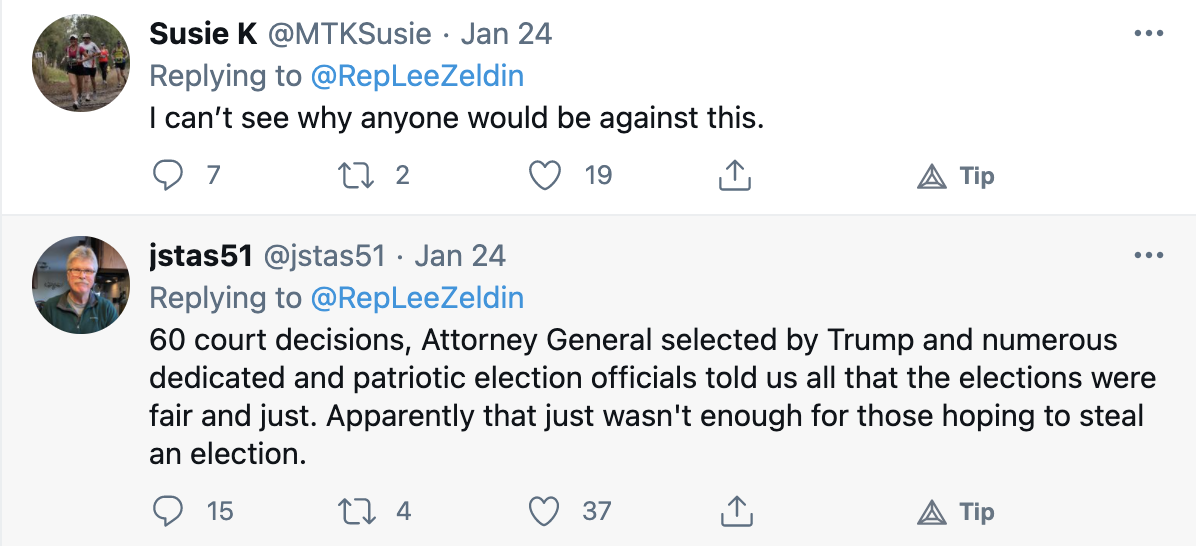1196x546 pixels.
Task: Retweet jstas51's tweet
Action: tap(354, 511)
